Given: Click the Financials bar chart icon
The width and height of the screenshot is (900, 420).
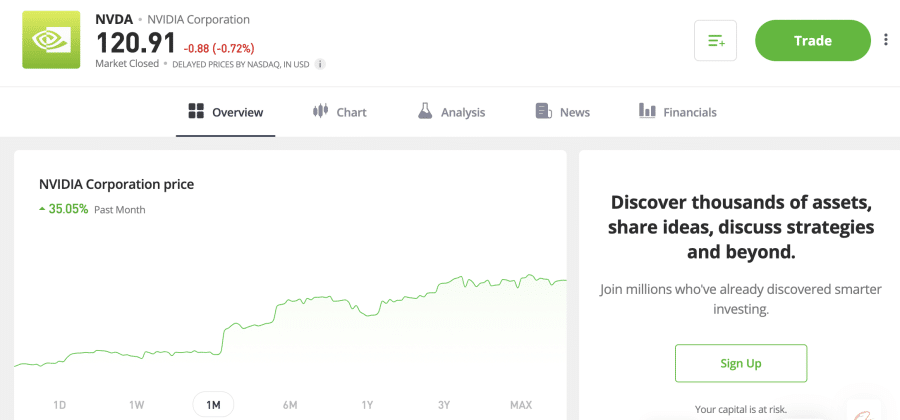Looking at the screenshot, I should click(x=647, y=111).
